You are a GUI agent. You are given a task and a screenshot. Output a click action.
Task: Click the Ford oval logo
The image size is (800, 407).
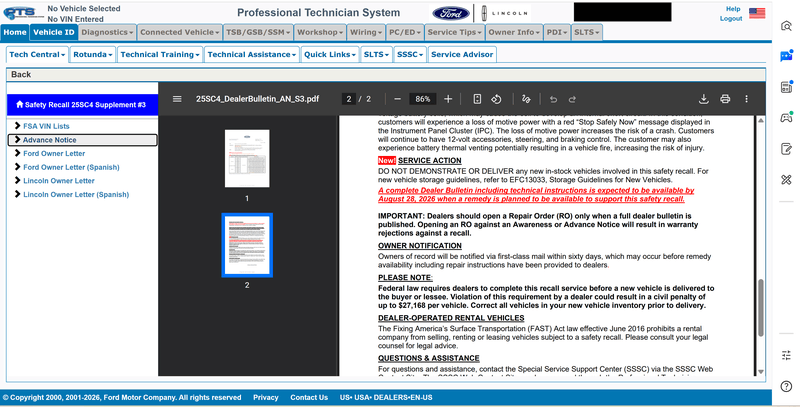(x=451, y=13)
